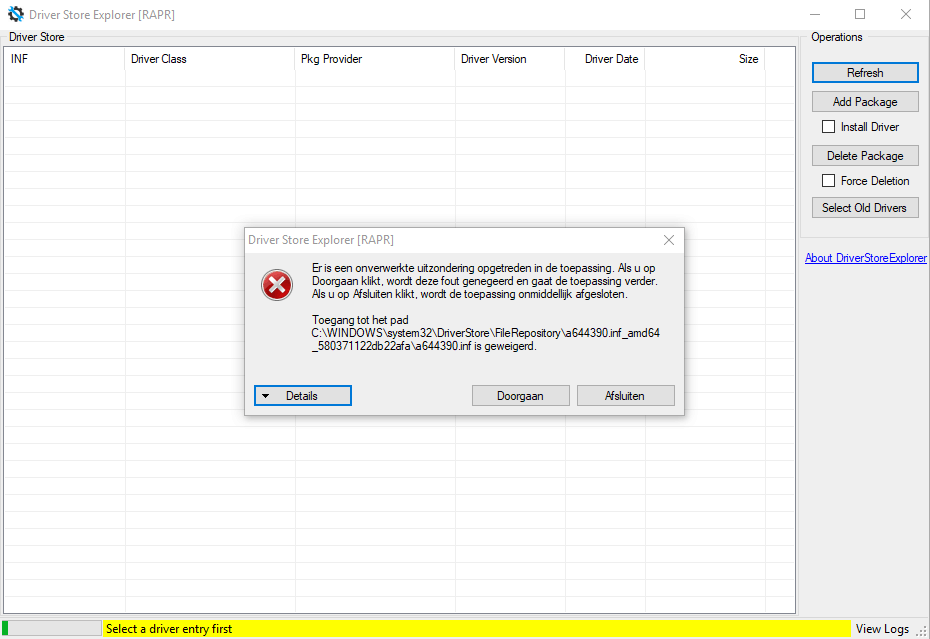The image size is (930, 639).
Task: Close the main Driver Store Explorer window
Action: [x=906, y=14]
